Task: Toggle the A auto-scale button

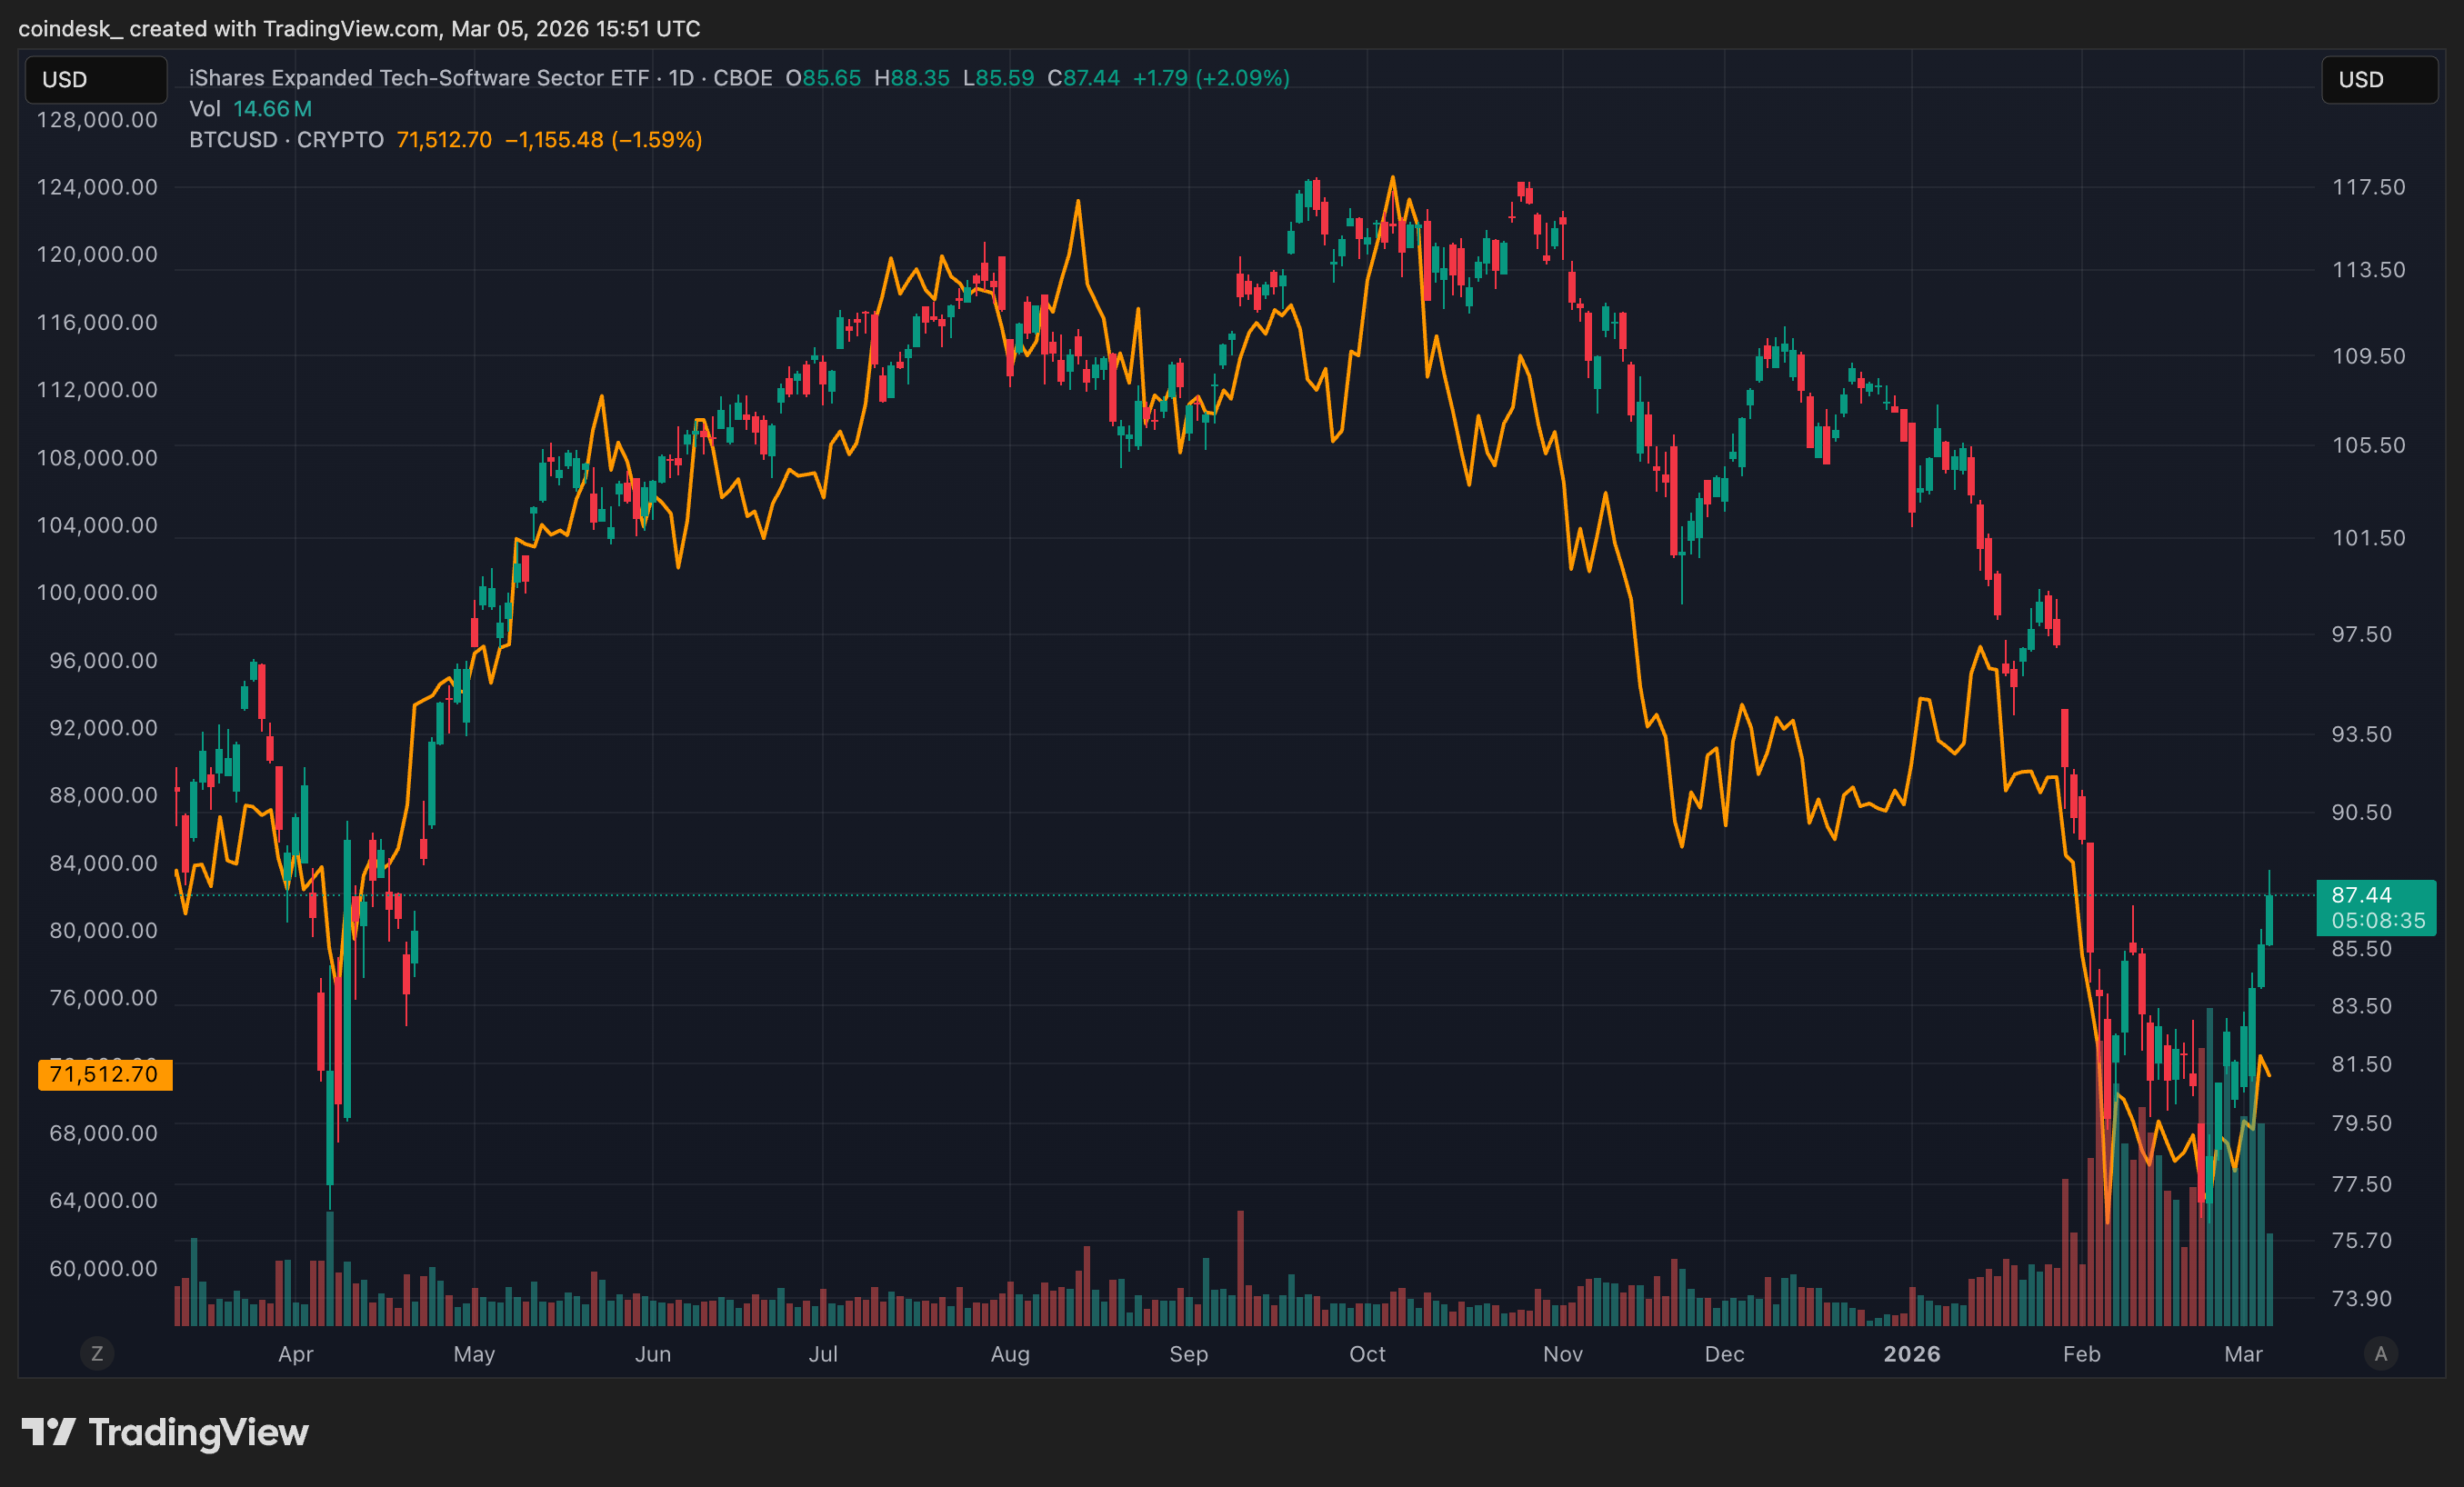Action: pos(2380,1353)
